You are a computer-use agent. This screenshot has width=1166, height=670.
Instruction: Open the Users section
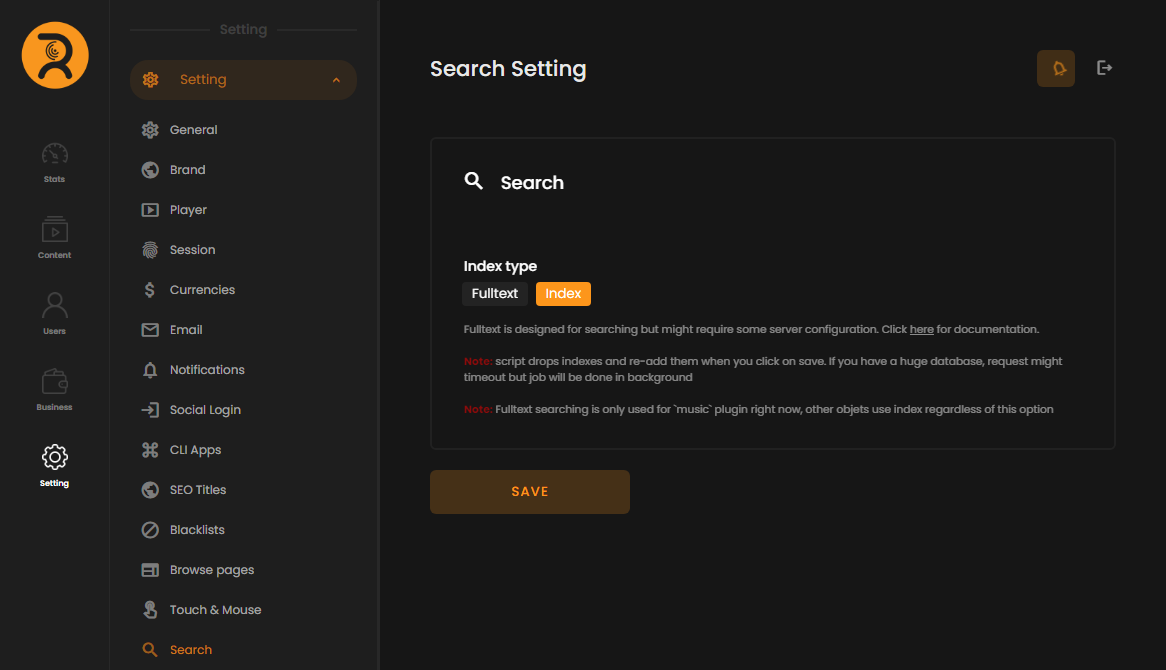coord(54,314)
